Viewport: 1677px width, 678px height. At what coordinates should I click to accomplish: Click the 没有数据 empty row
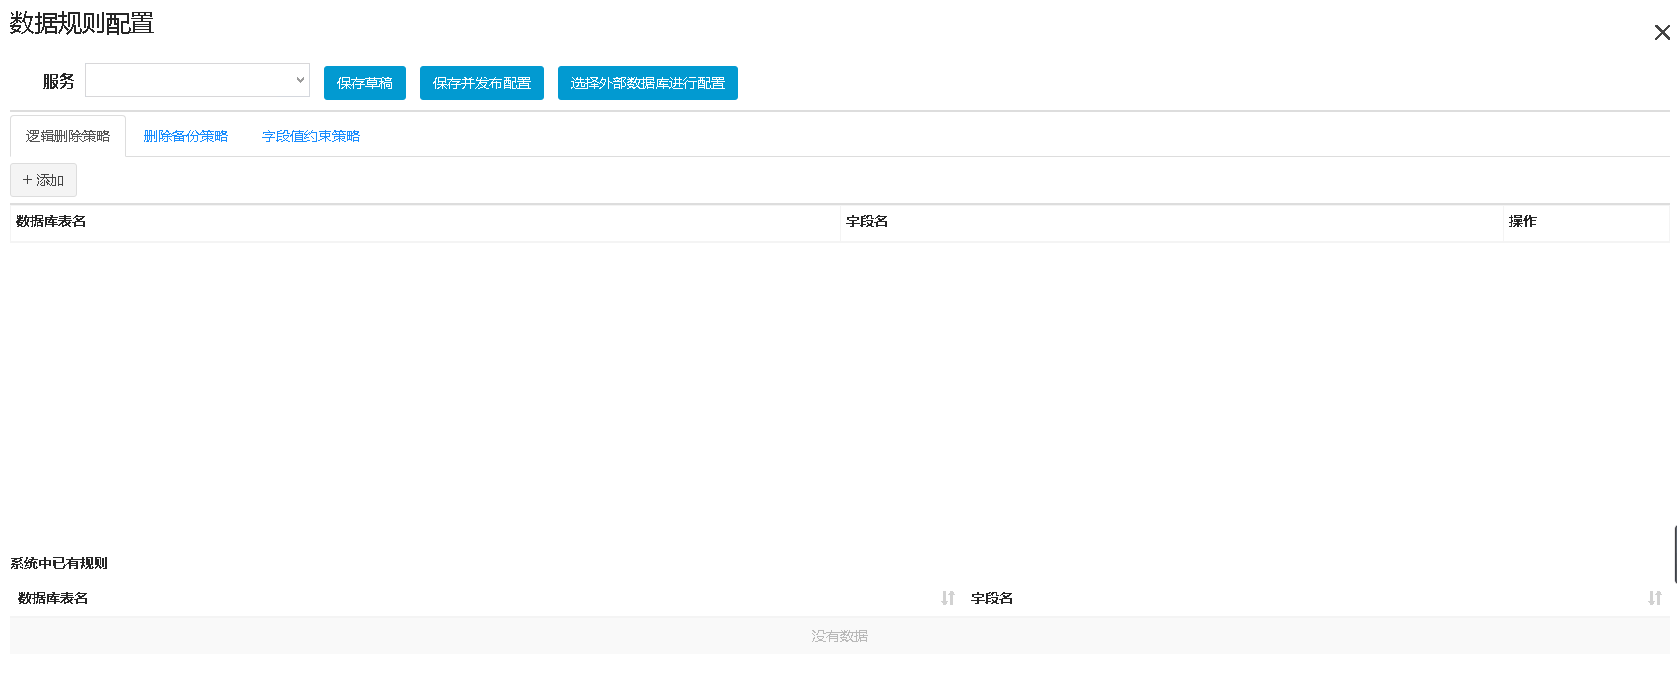839,636
